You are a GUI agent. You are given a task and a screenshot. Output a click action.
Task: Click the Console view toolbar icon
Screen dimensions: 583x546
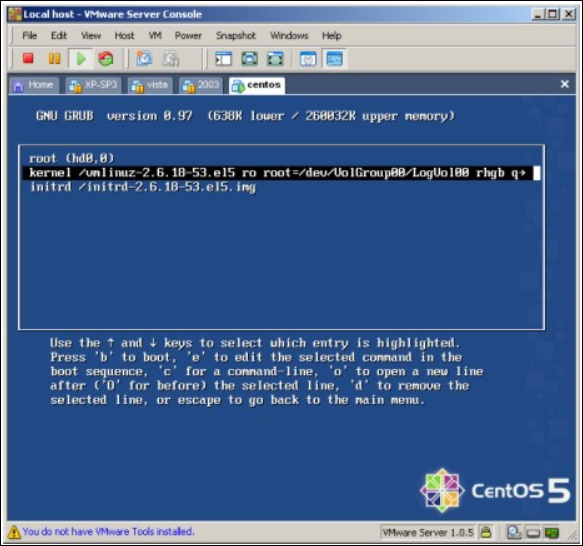tap(335, 59)
